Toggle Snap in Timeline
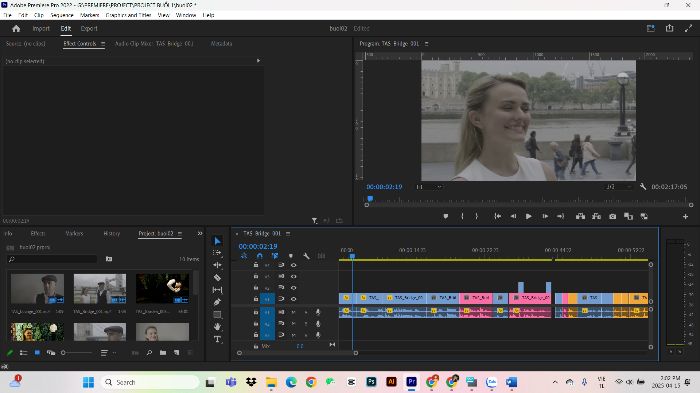This screenshot has width=700, height=393. pos(260,256)
